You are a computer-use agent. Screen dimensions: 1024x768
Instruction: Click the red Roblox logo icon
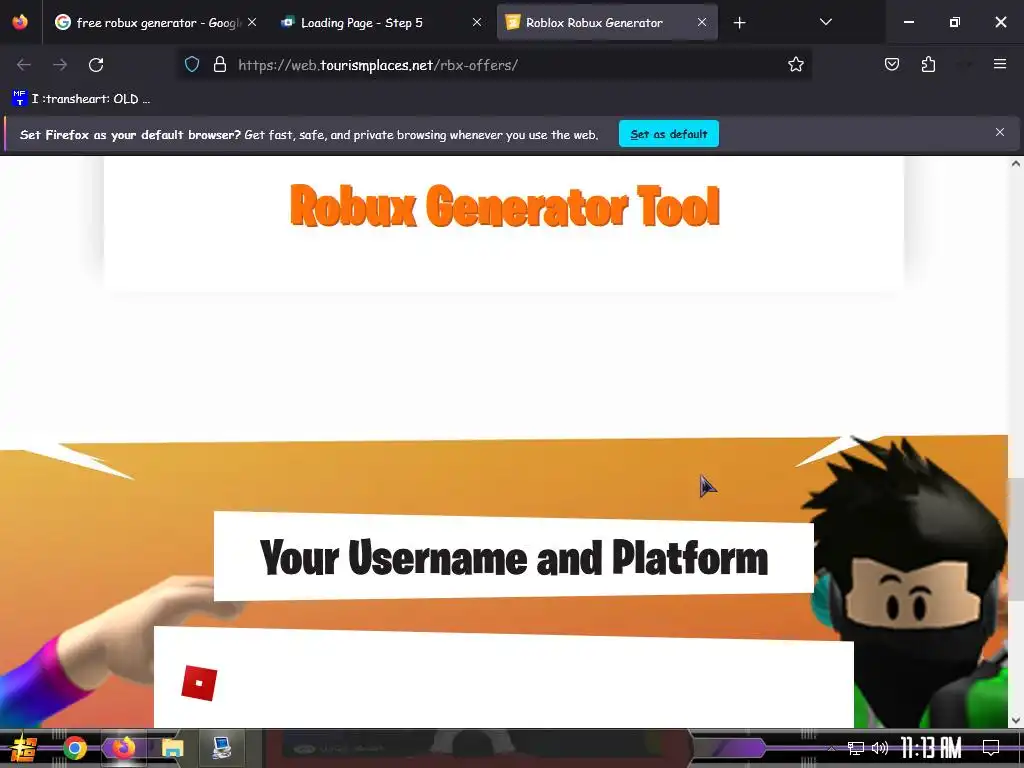click(199, 683)
